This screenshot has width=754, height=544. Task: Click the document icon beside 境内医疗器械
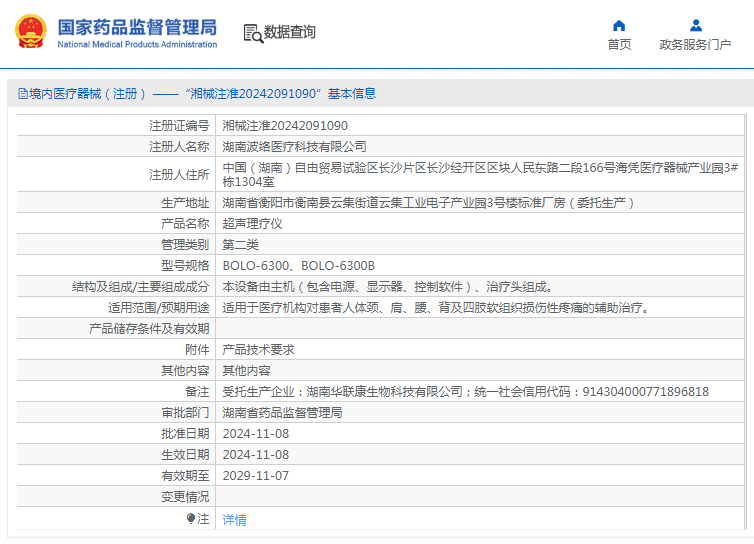pos(23,93)
